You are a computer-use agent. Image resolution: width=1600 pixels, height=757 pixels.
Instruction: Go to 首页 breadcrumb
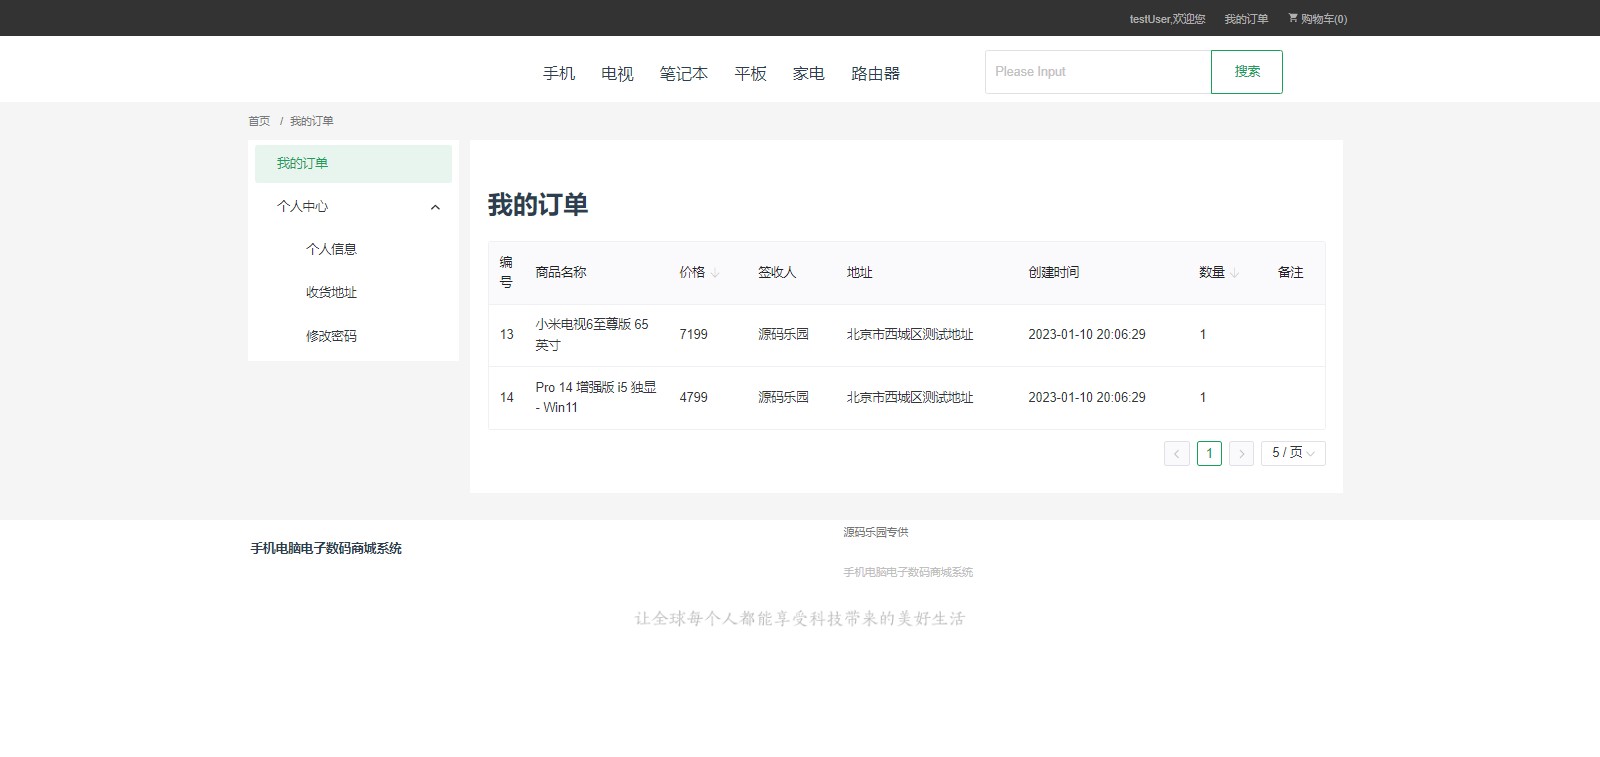[259, 121]
